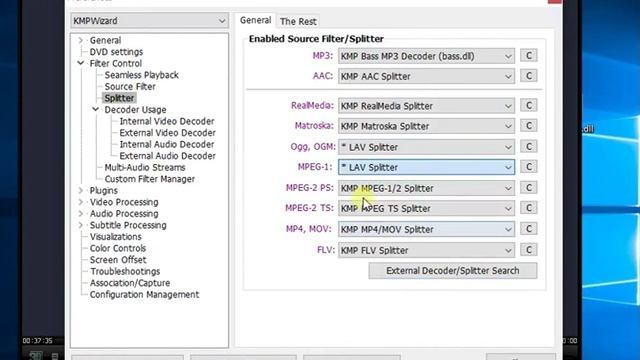Switch to The Rest tab
This screenshot has width=640, height=360.
[298, 21]
